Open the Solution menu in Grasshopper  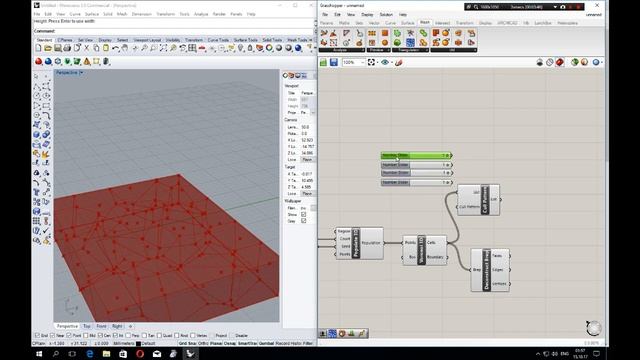click(x=386, y=15)
